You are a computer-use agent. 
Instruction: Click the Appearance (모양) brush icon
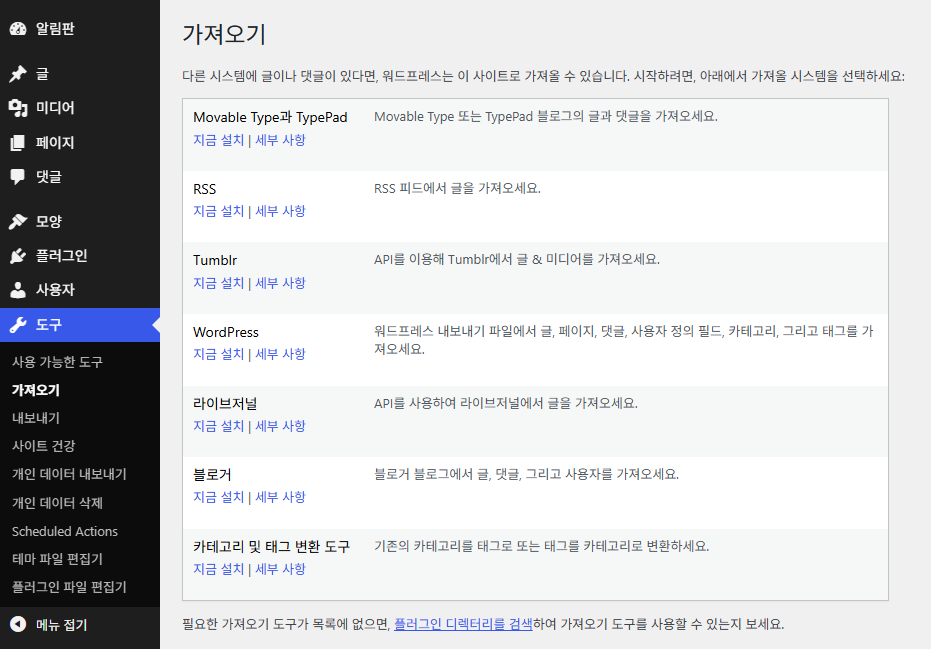pos(18,221)
